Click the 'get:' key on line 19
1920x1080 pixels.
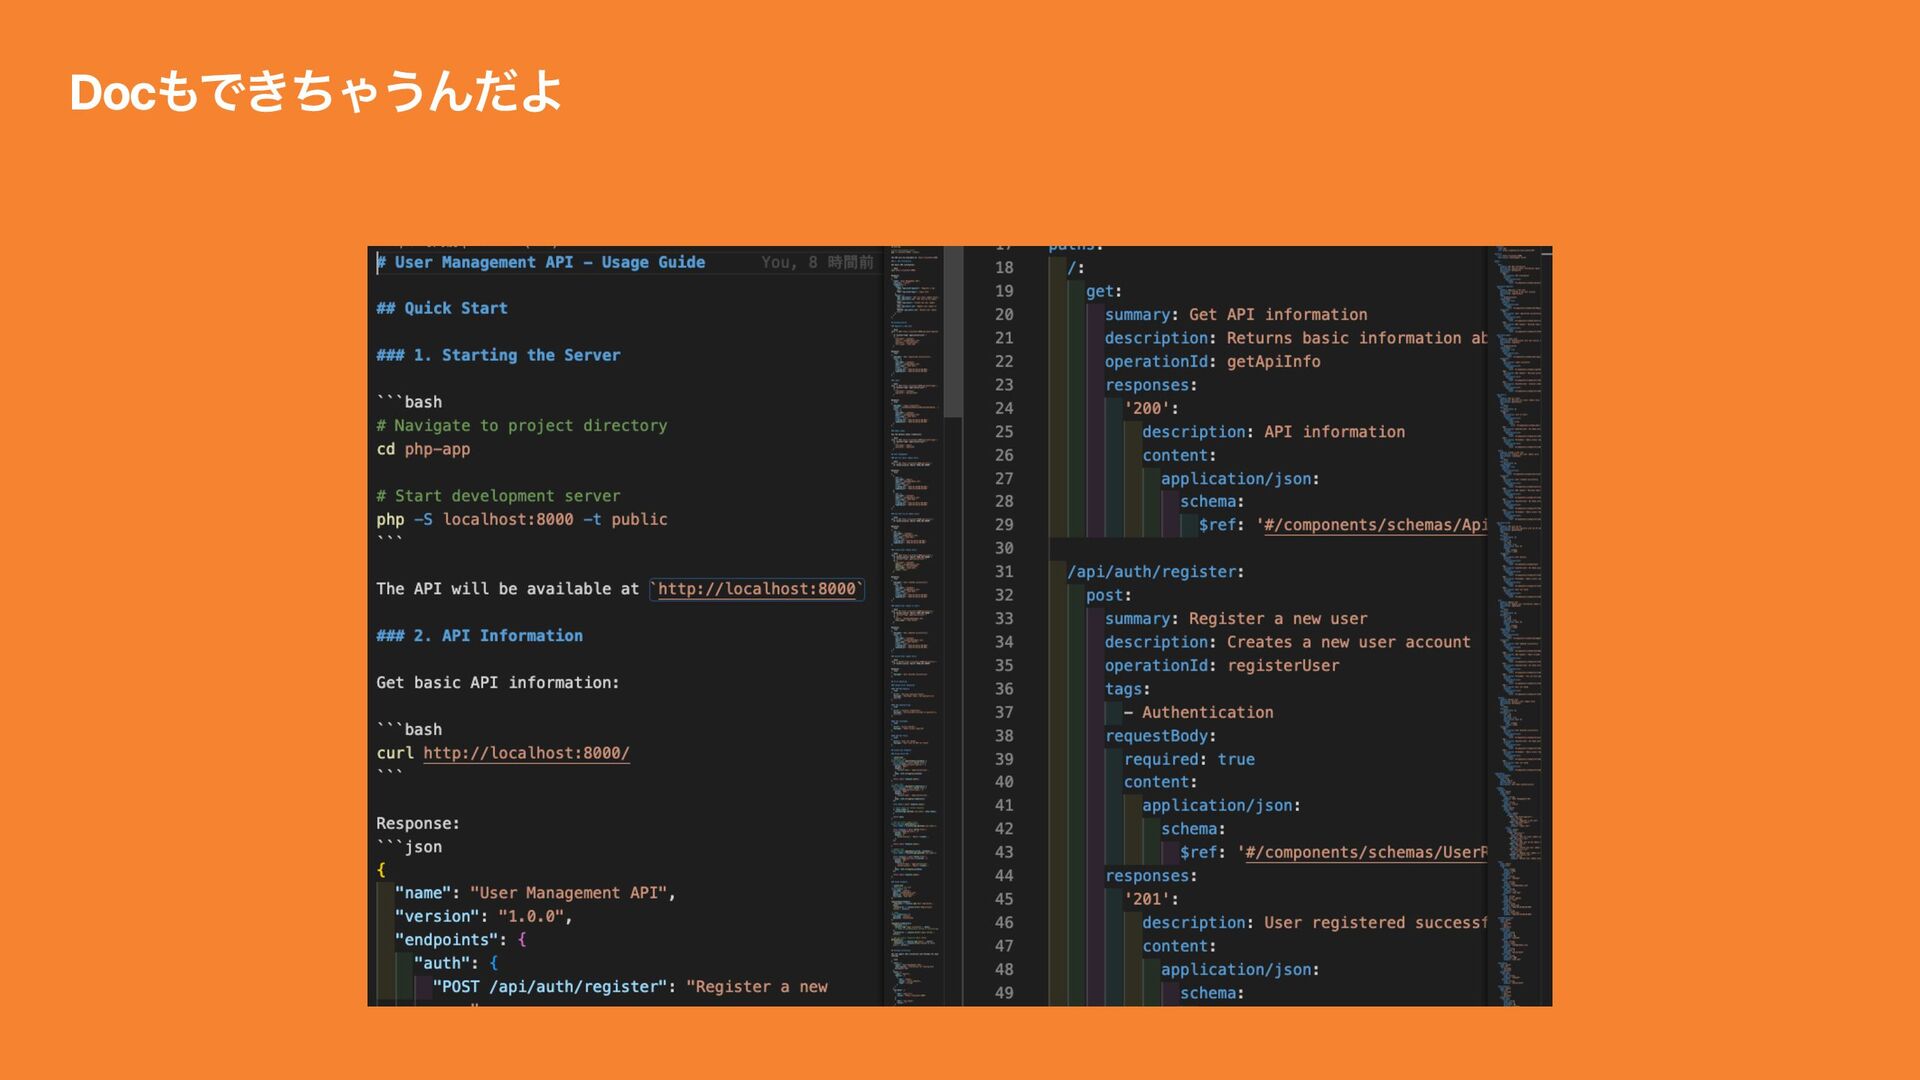(x=1104, y=291)
